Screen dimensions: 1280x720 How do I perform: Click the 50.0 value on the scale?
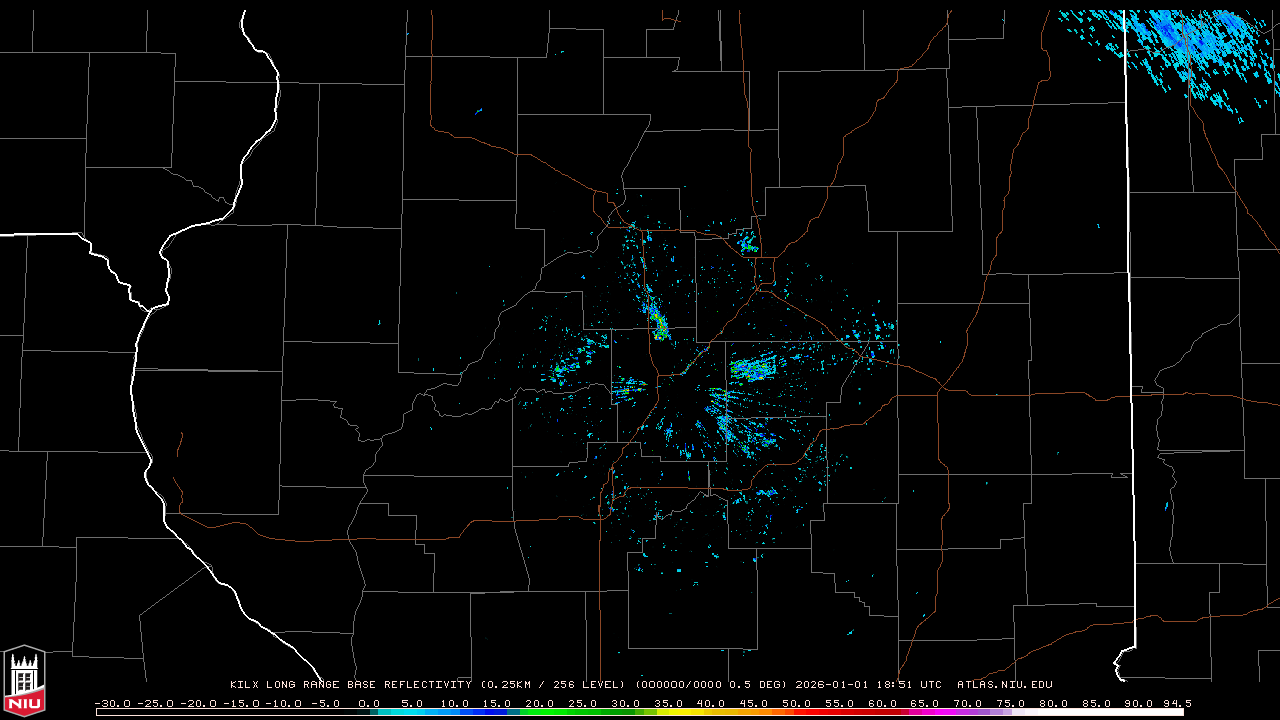797,703
